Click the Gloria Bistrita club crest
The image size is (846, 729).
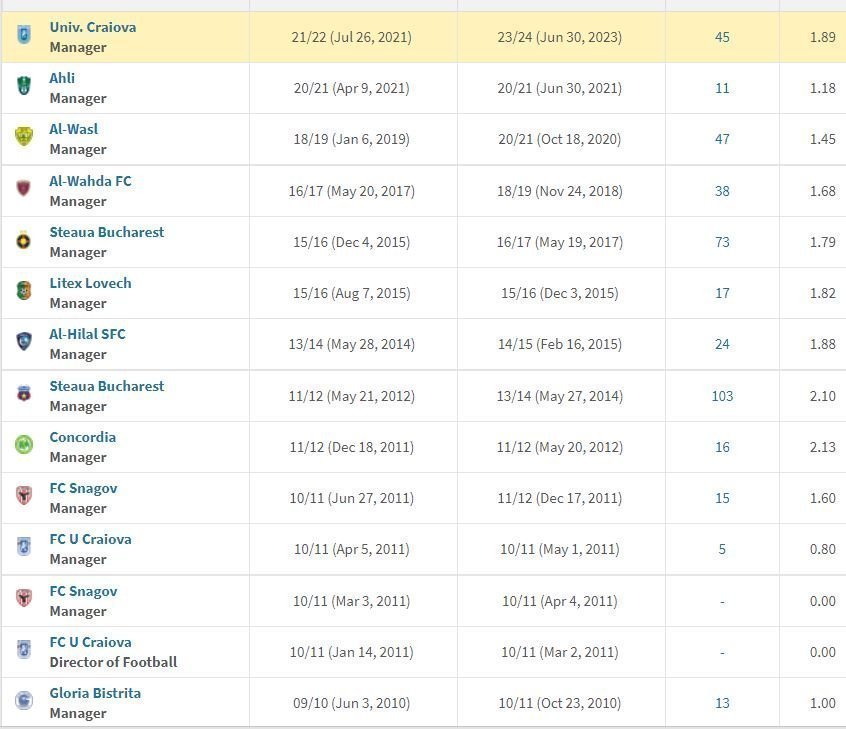(24, 700)
